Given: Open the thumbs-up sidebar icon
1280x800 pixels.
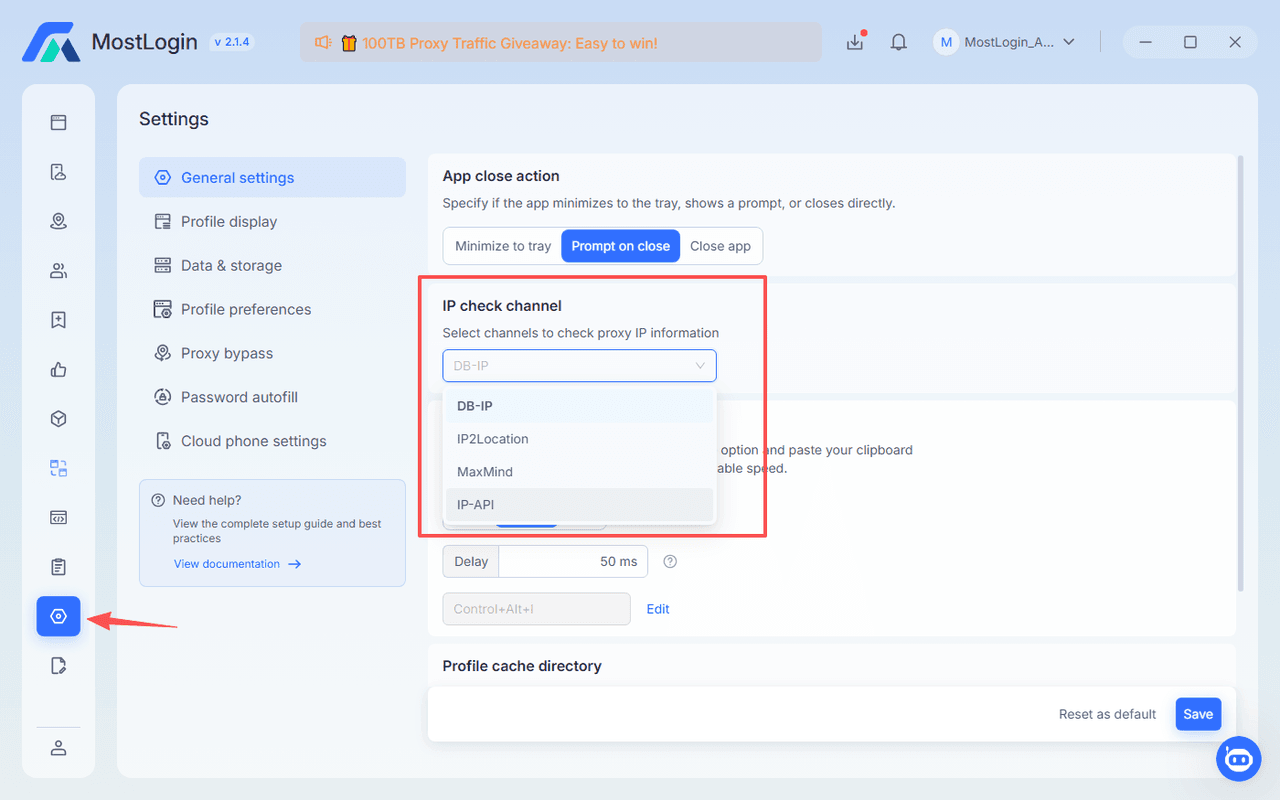Looking at the screenshot, I should coord(58,370).
